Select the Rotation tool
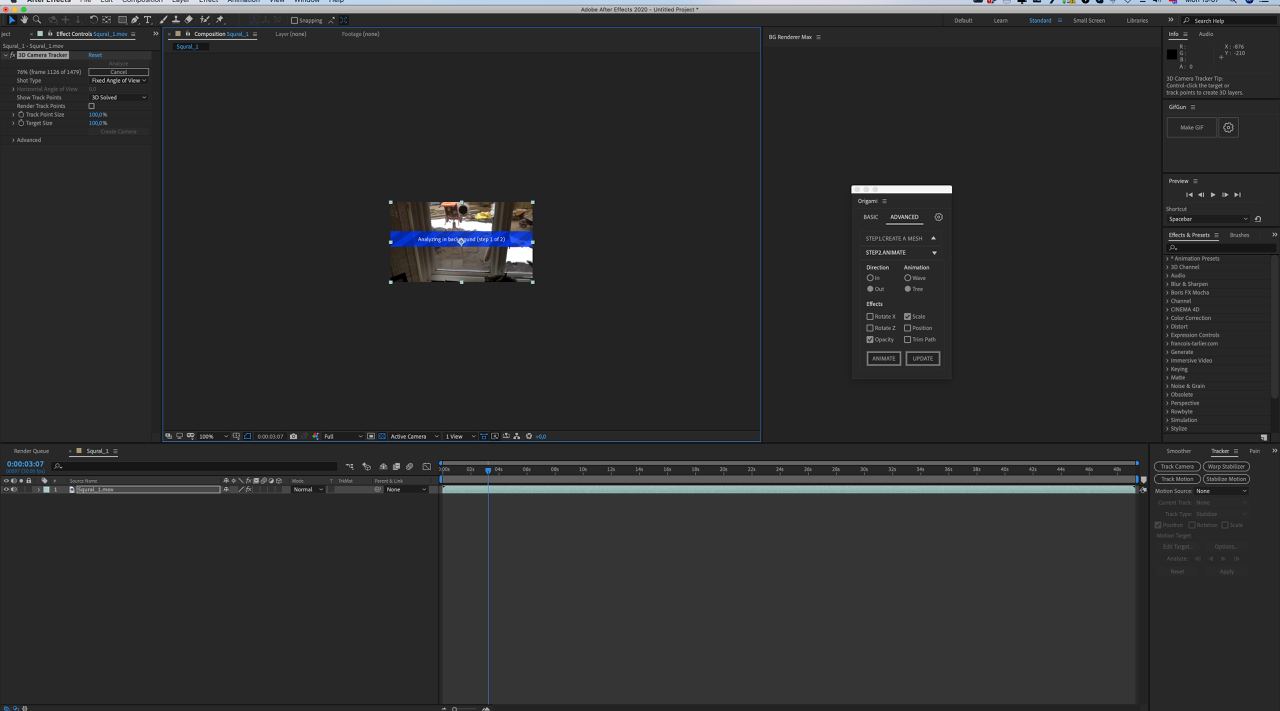This screenshot has width=1280, height=711. [x=93, y=20]
